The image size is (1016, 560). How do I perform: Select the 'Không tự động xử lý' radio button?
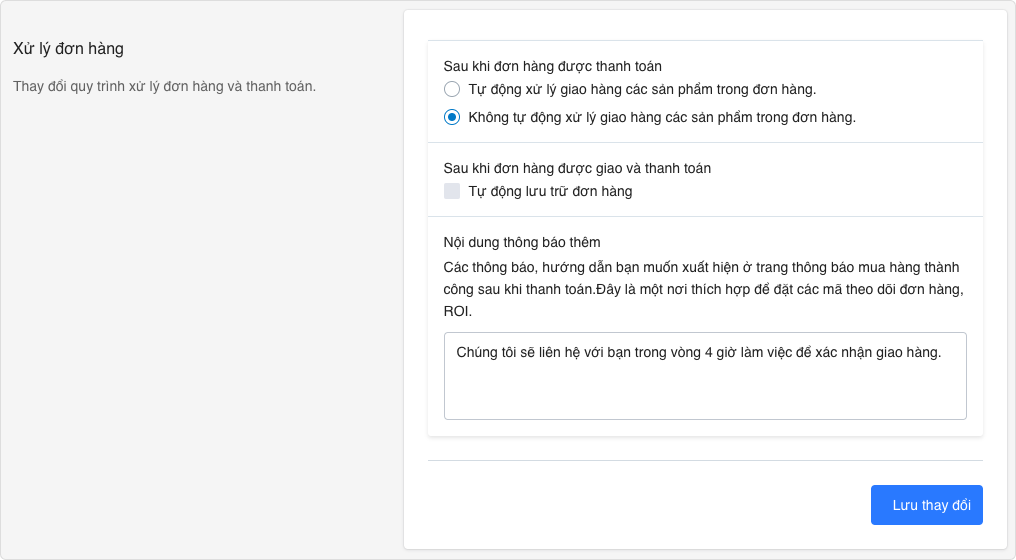[x=452, y=117]
